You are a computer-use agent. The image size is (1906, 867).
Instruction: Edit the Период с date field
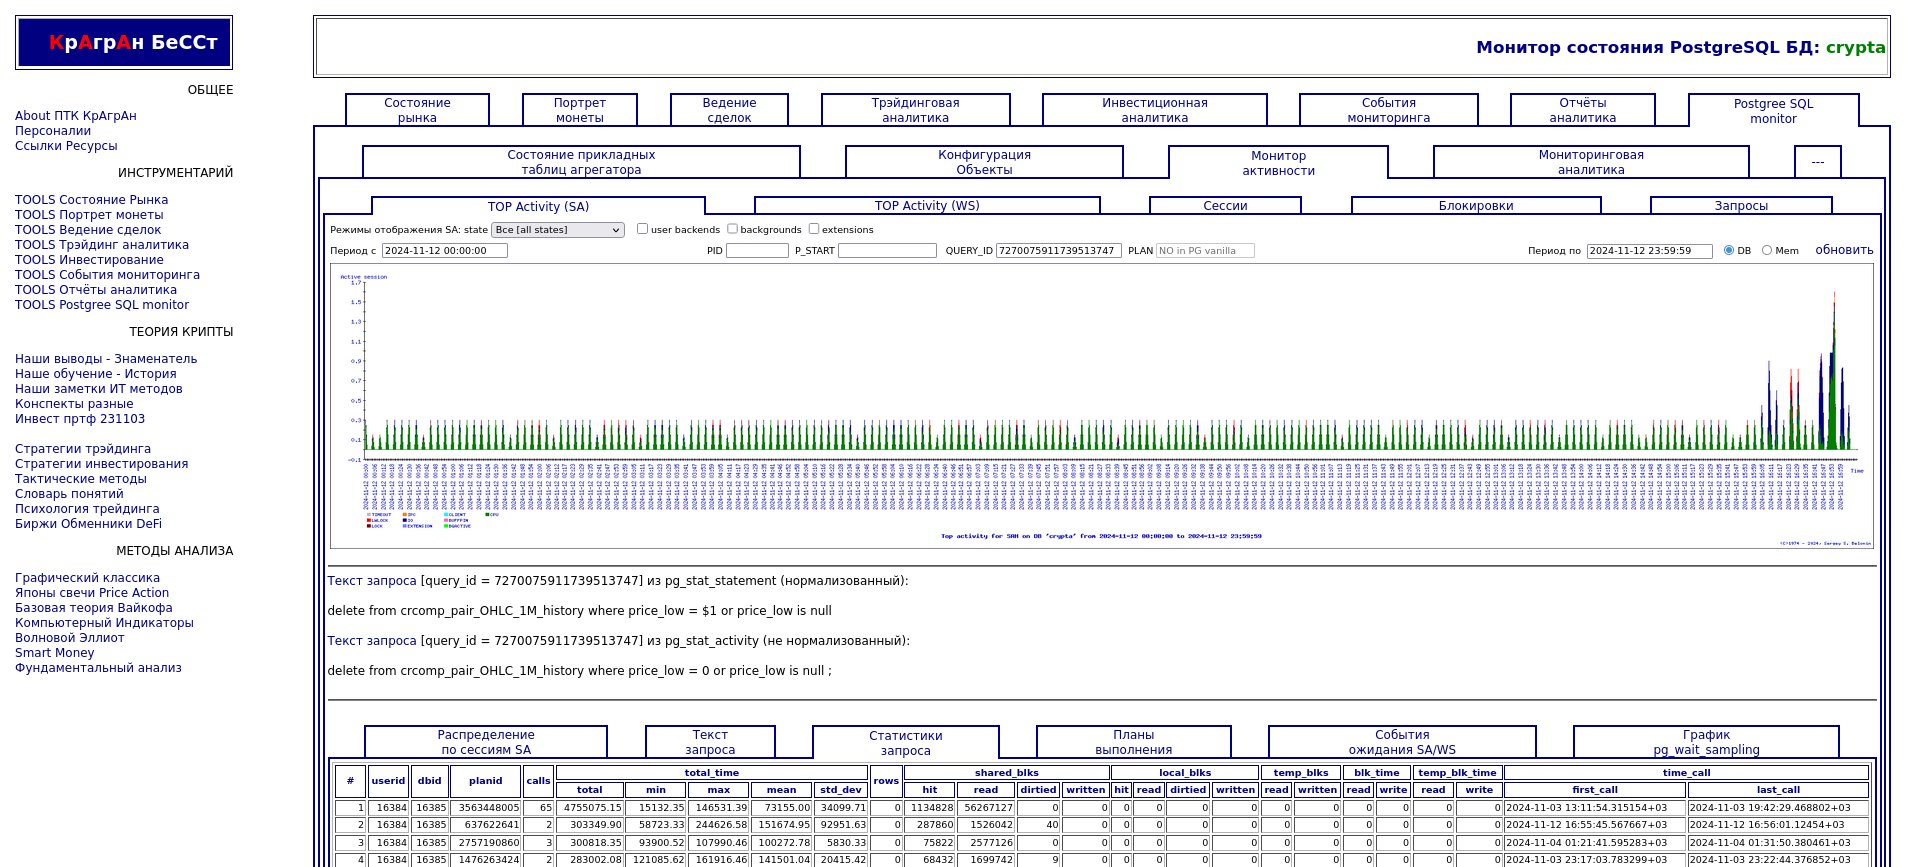click(x=444, y=251)
